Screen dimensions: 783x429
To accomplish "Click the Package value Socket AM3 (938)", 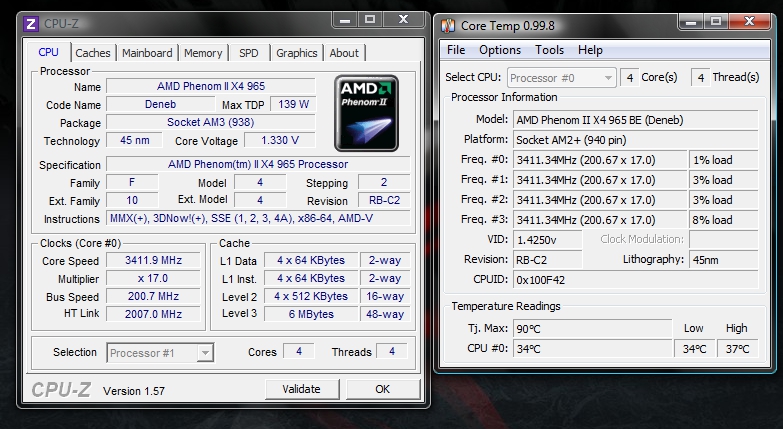I will (x=211, y=122).
